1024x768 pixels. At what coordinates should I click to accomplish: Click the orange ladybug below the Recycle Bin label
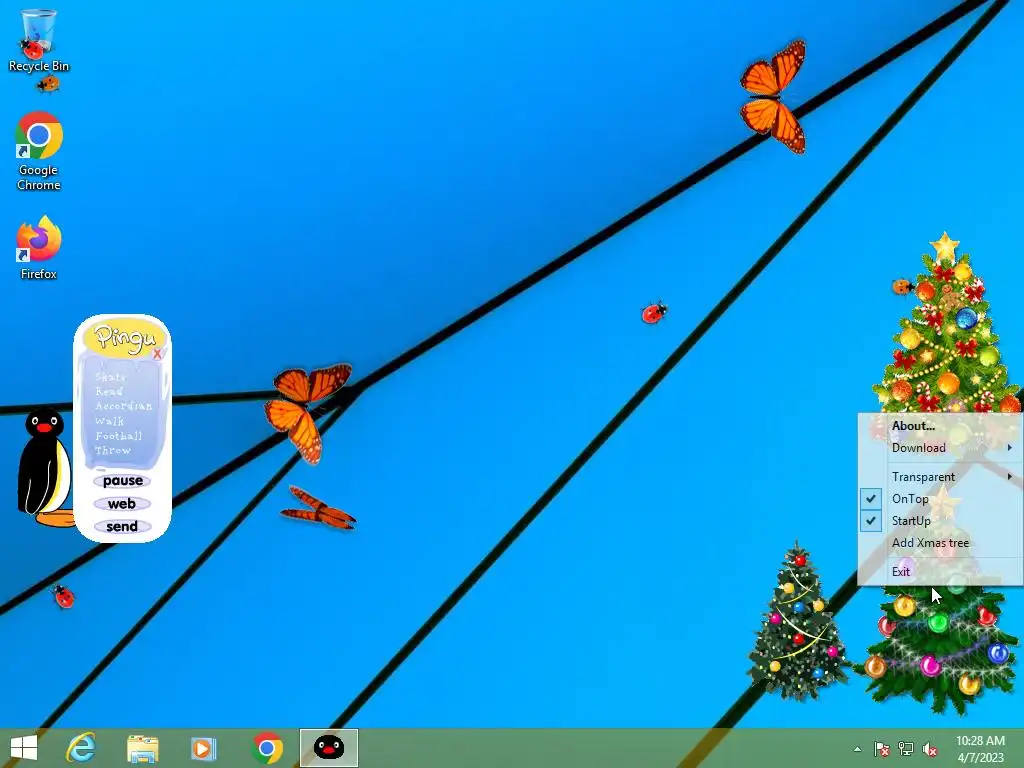point(48,83)
